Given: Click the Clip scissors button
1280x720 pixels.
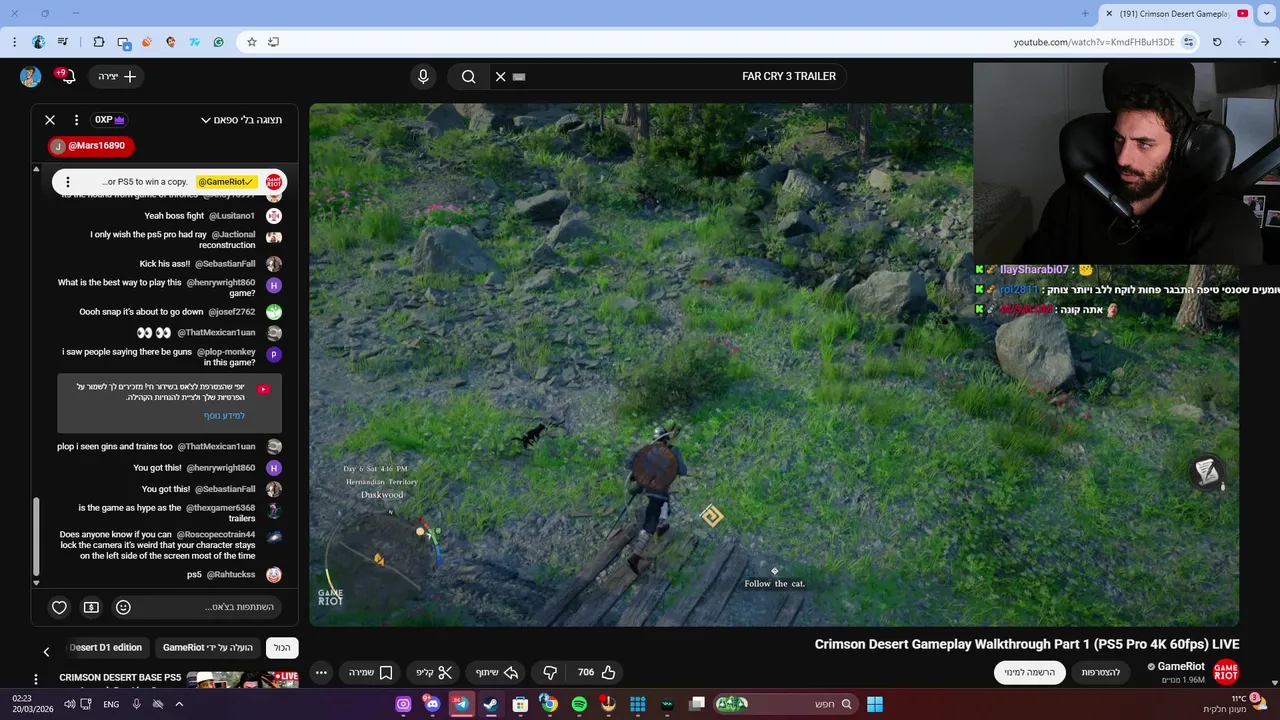Looking at the screenshot, I should [435, 673].
